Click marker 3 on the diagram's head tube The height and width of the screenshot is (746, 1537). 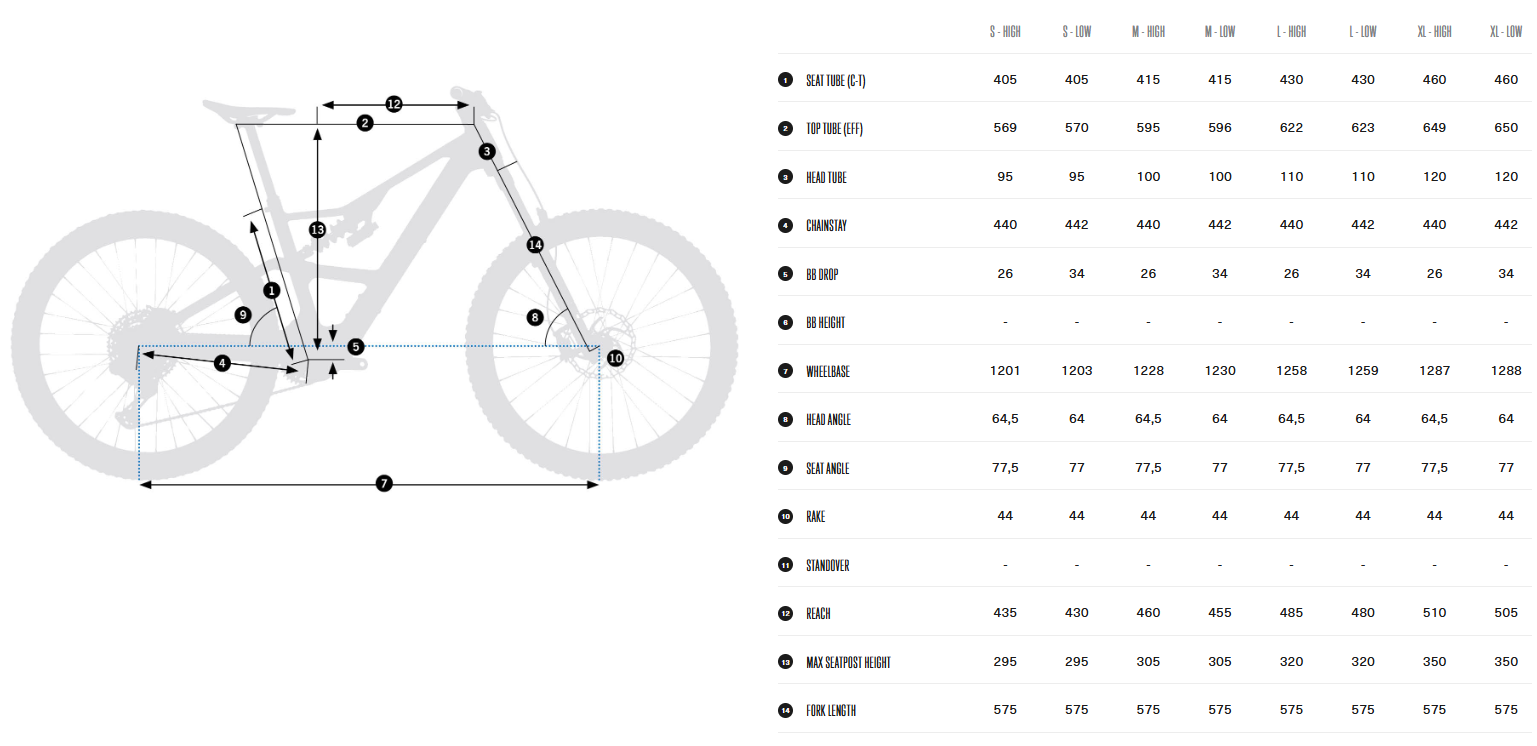click(487, 152)
